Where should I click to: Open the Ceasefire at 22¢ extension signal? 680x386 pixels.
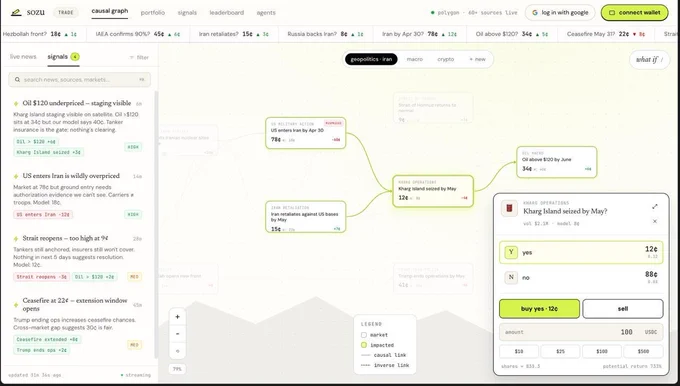tap(75, 304)
